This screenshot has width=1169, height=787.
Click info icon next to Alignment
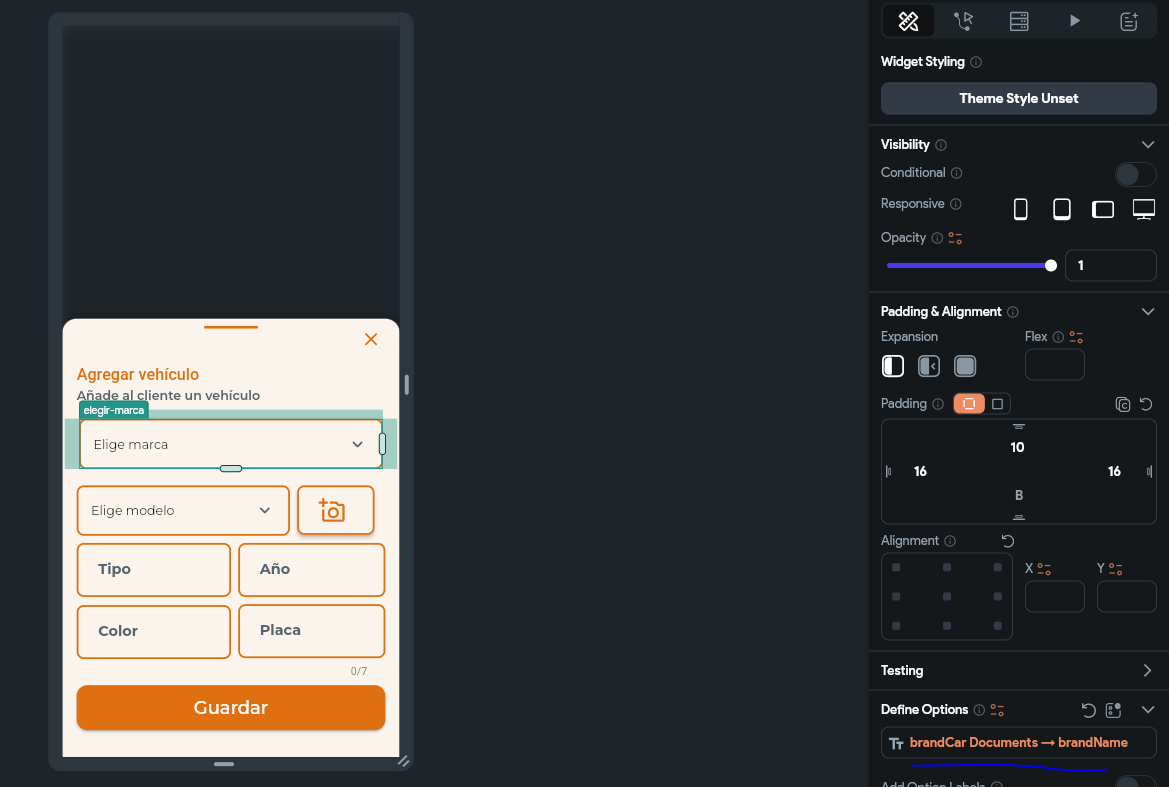[x=950, y=541]
